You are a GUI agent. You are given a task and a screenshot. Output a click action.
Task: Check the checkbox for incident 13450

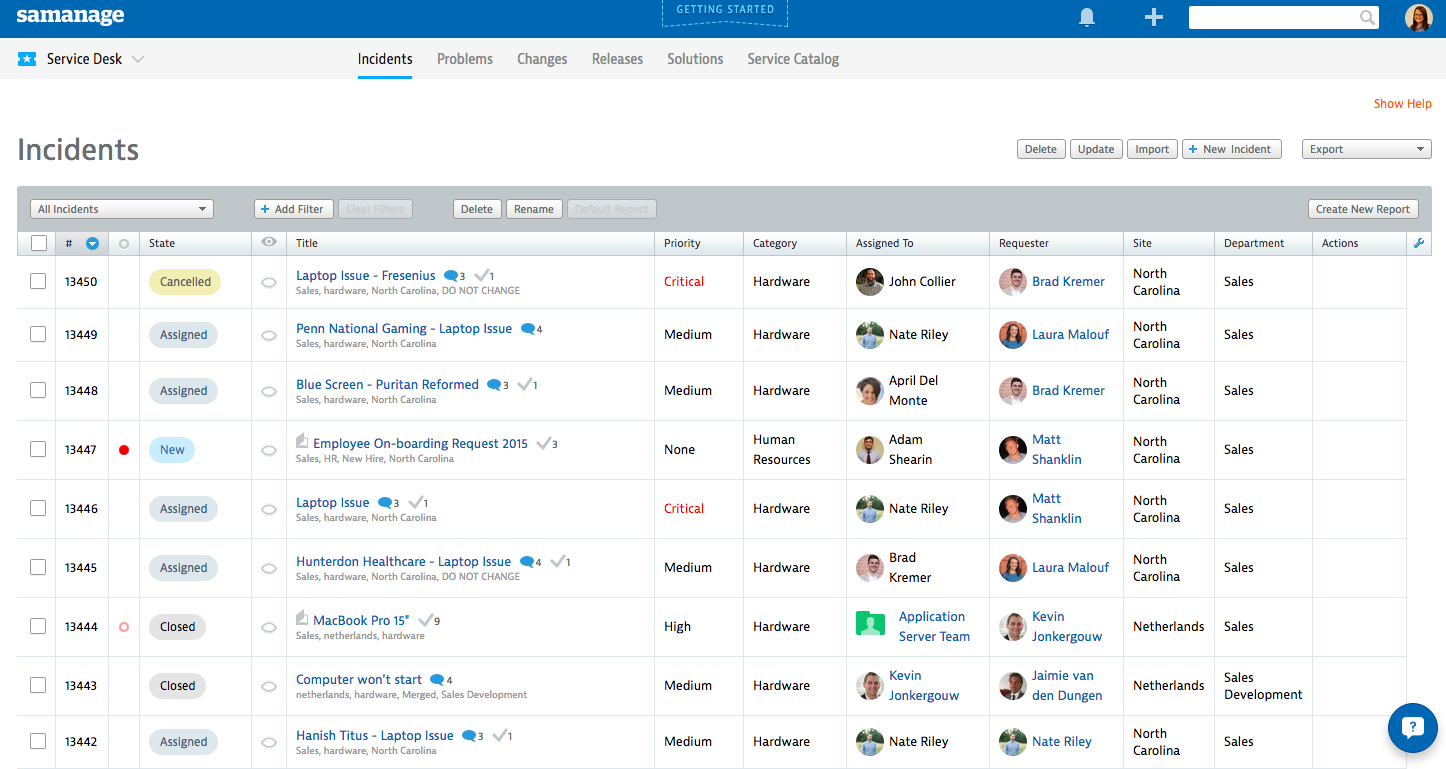coord(37,281)
